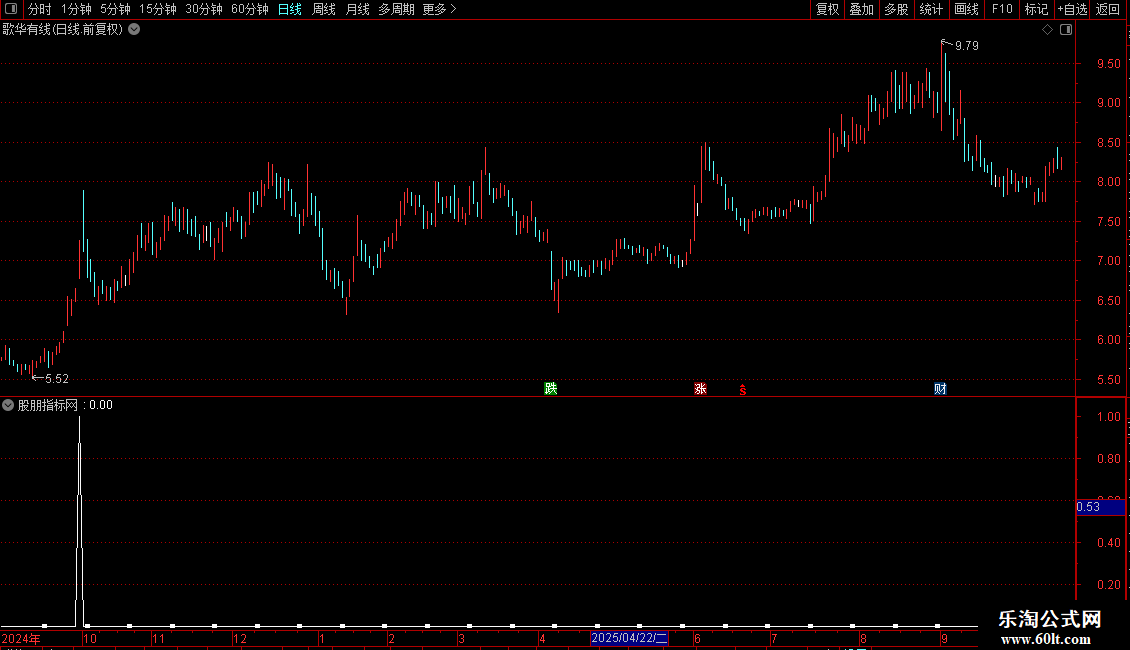Expand the dropdown beside 歌华有线 title

click(x=134, y=30)
